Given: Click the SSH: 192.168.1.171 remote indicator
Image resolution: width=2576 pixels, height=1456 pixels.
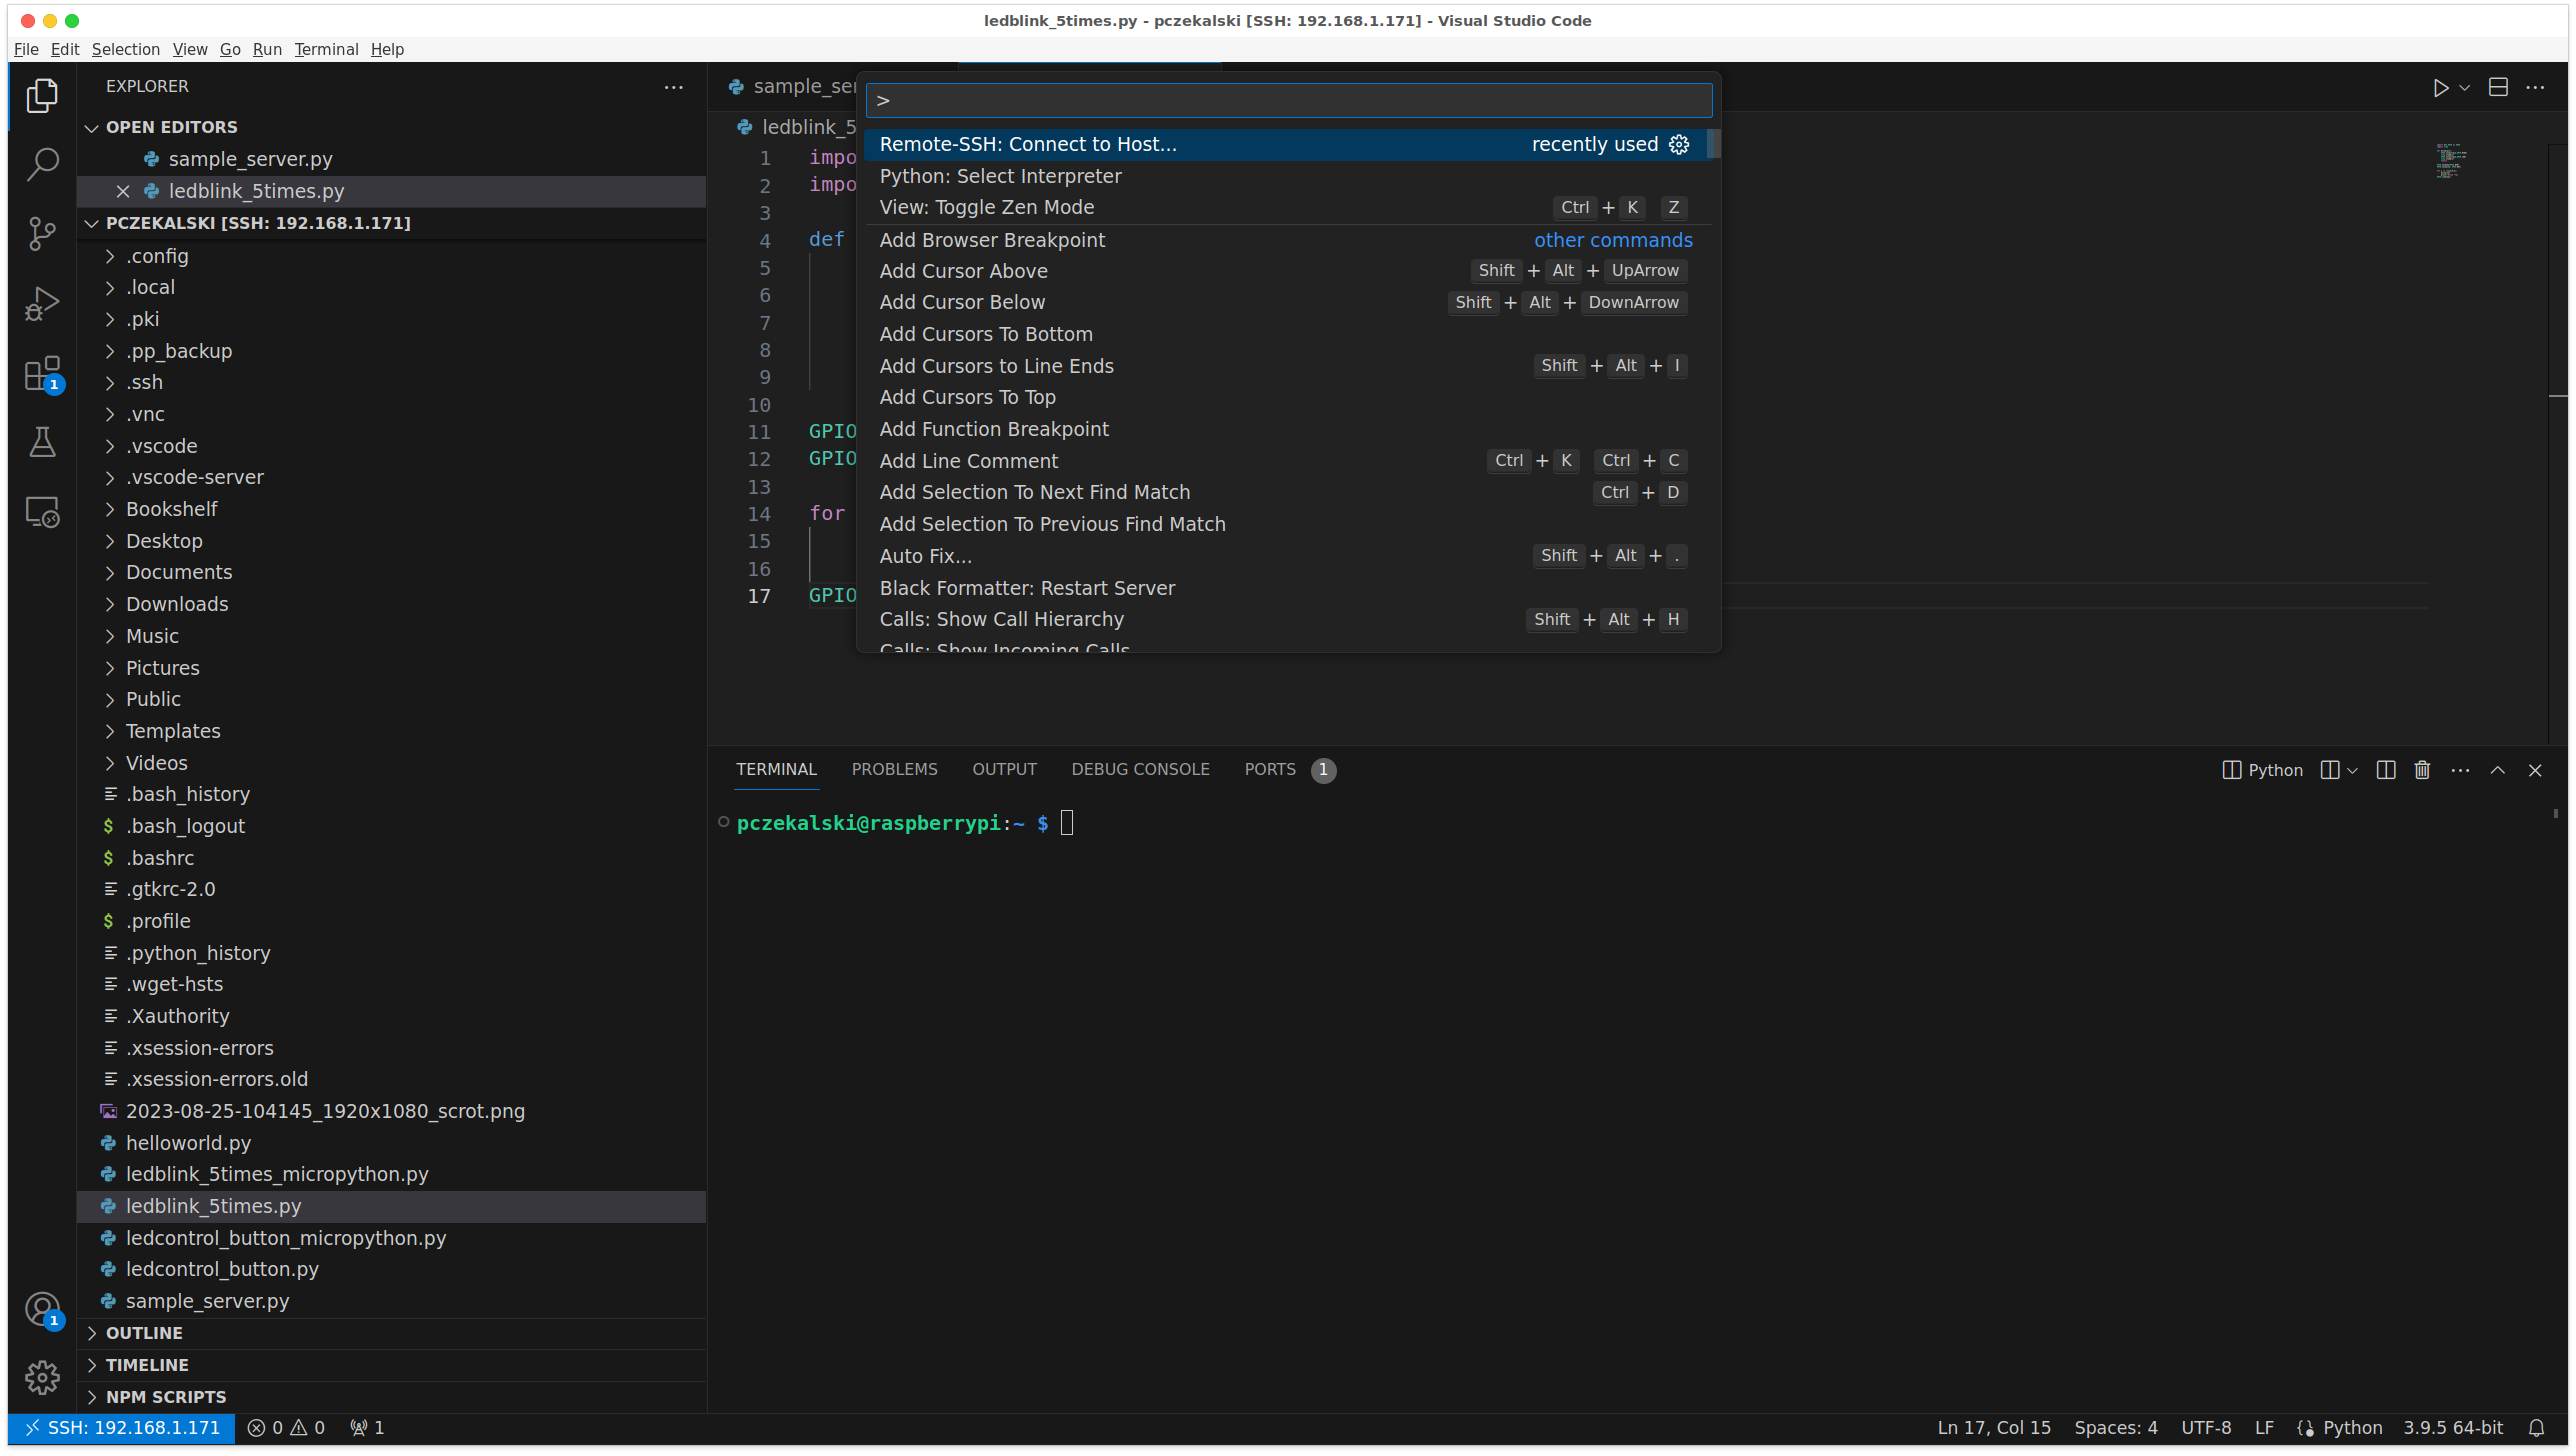Looking at the screenshot, I should [x=121, y=1428].
